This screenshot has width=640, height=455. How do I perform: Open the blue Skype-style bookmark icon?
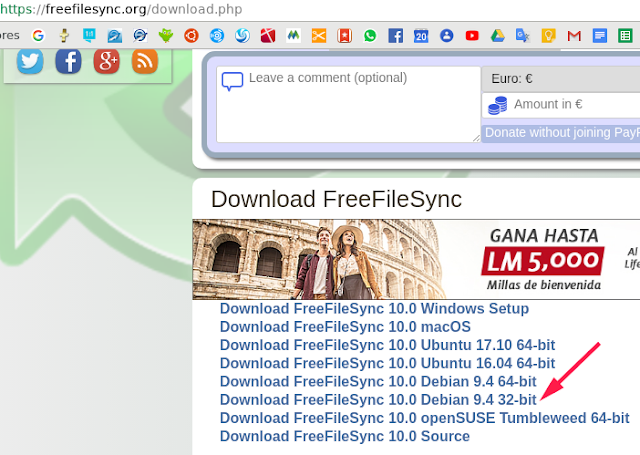coord(115,36)
